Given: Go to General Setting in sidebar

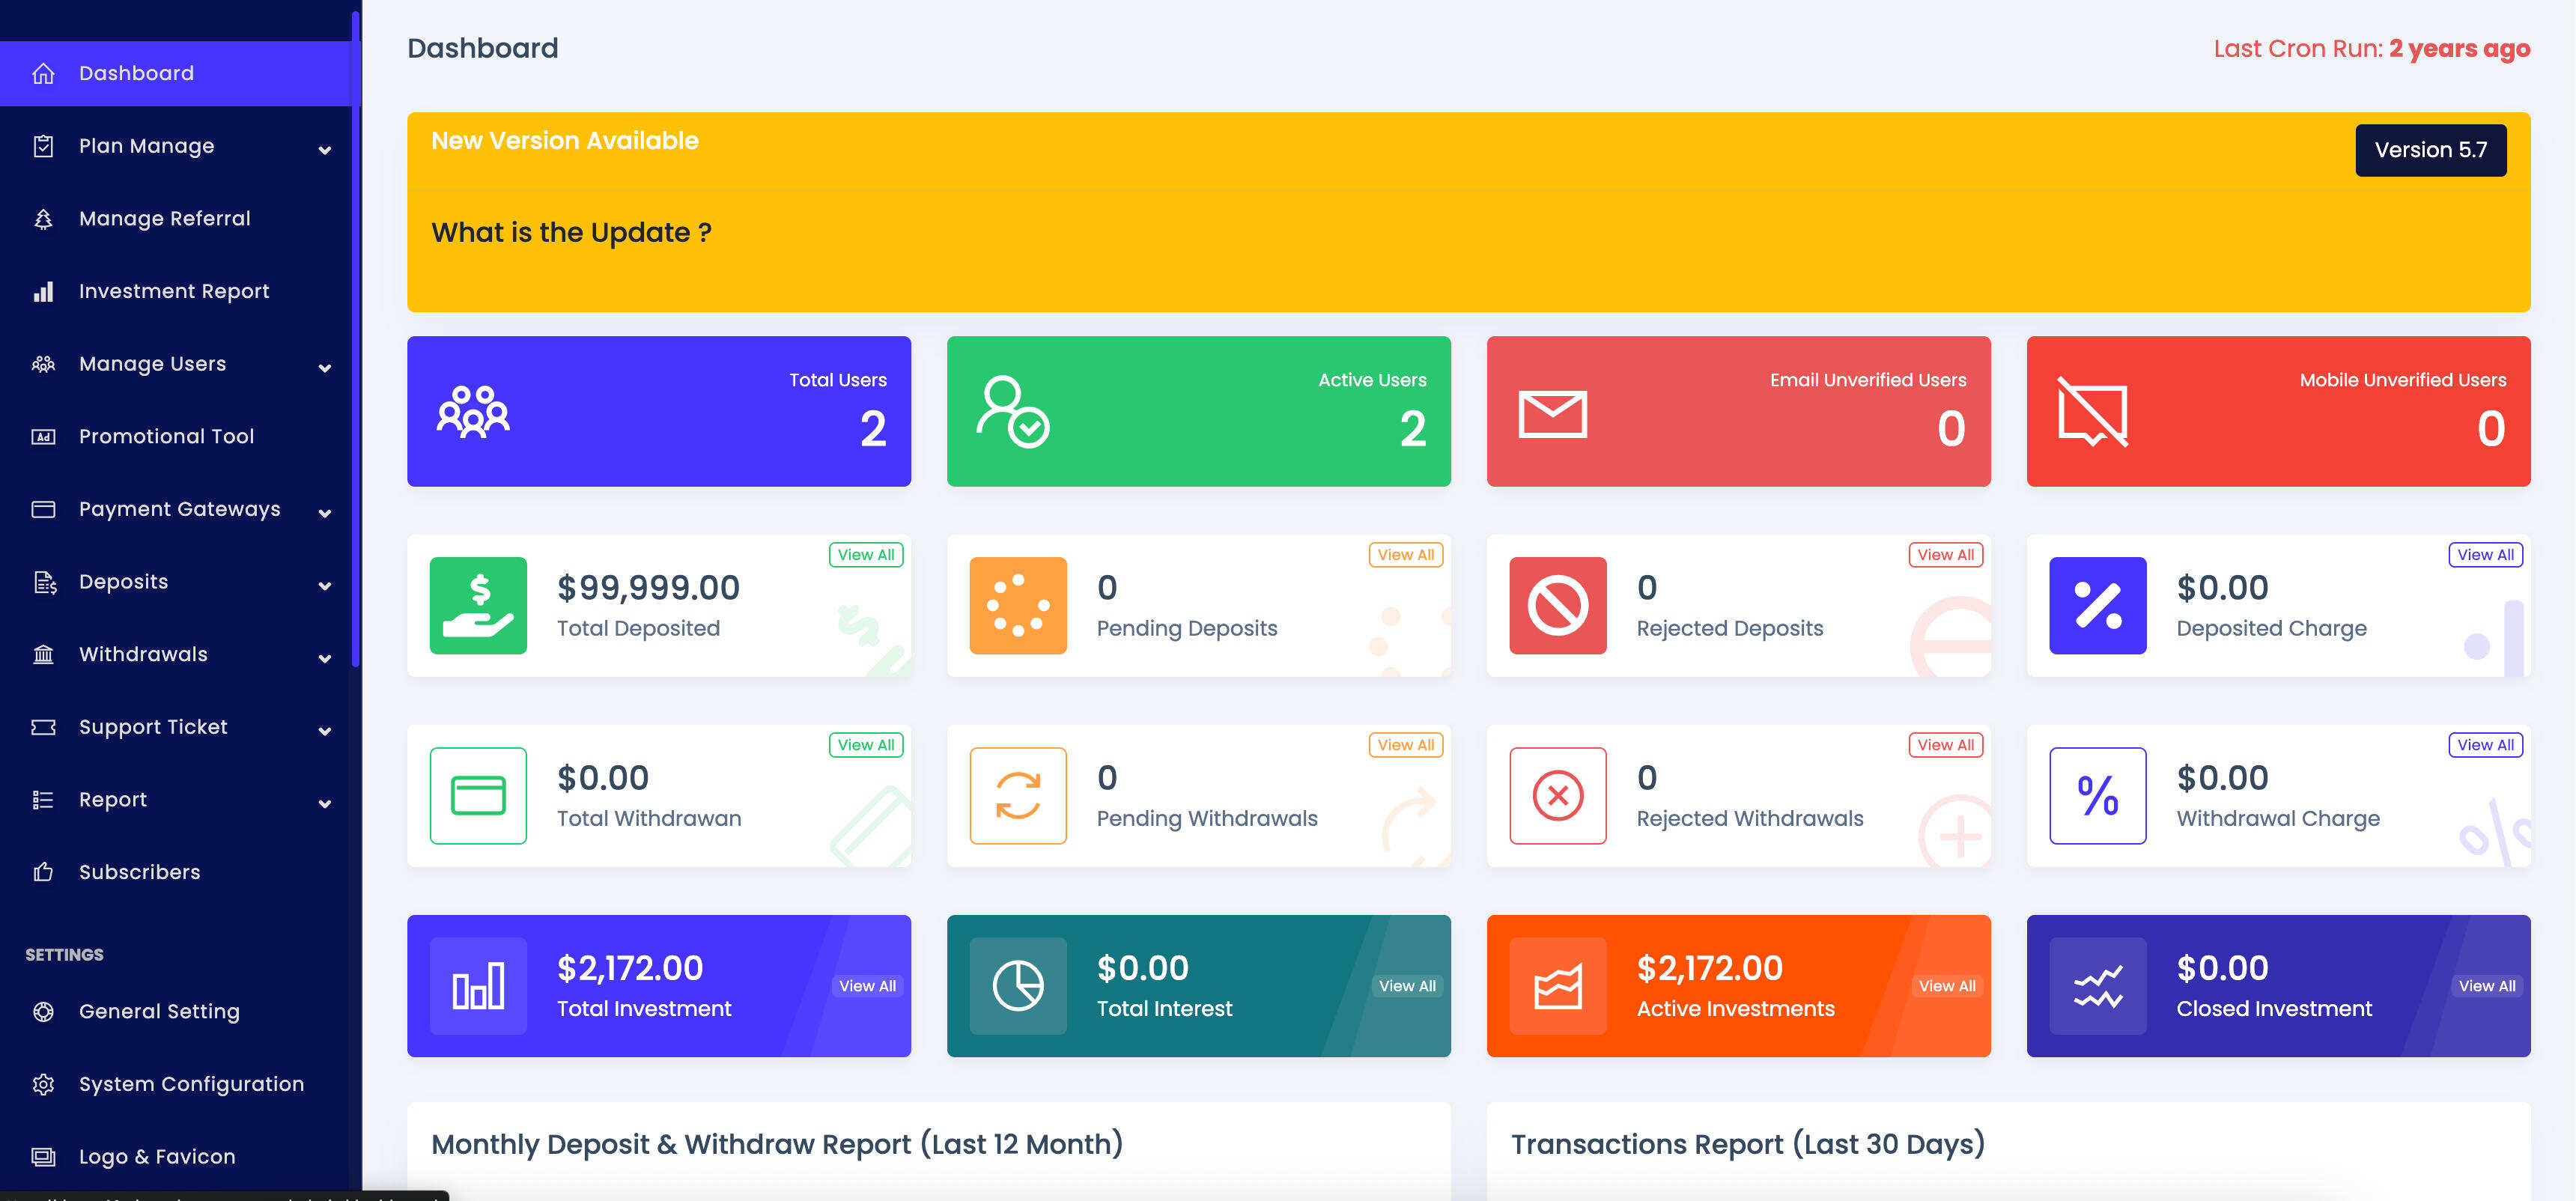Looking at the screenshot, I should [x=159, y=1011].
